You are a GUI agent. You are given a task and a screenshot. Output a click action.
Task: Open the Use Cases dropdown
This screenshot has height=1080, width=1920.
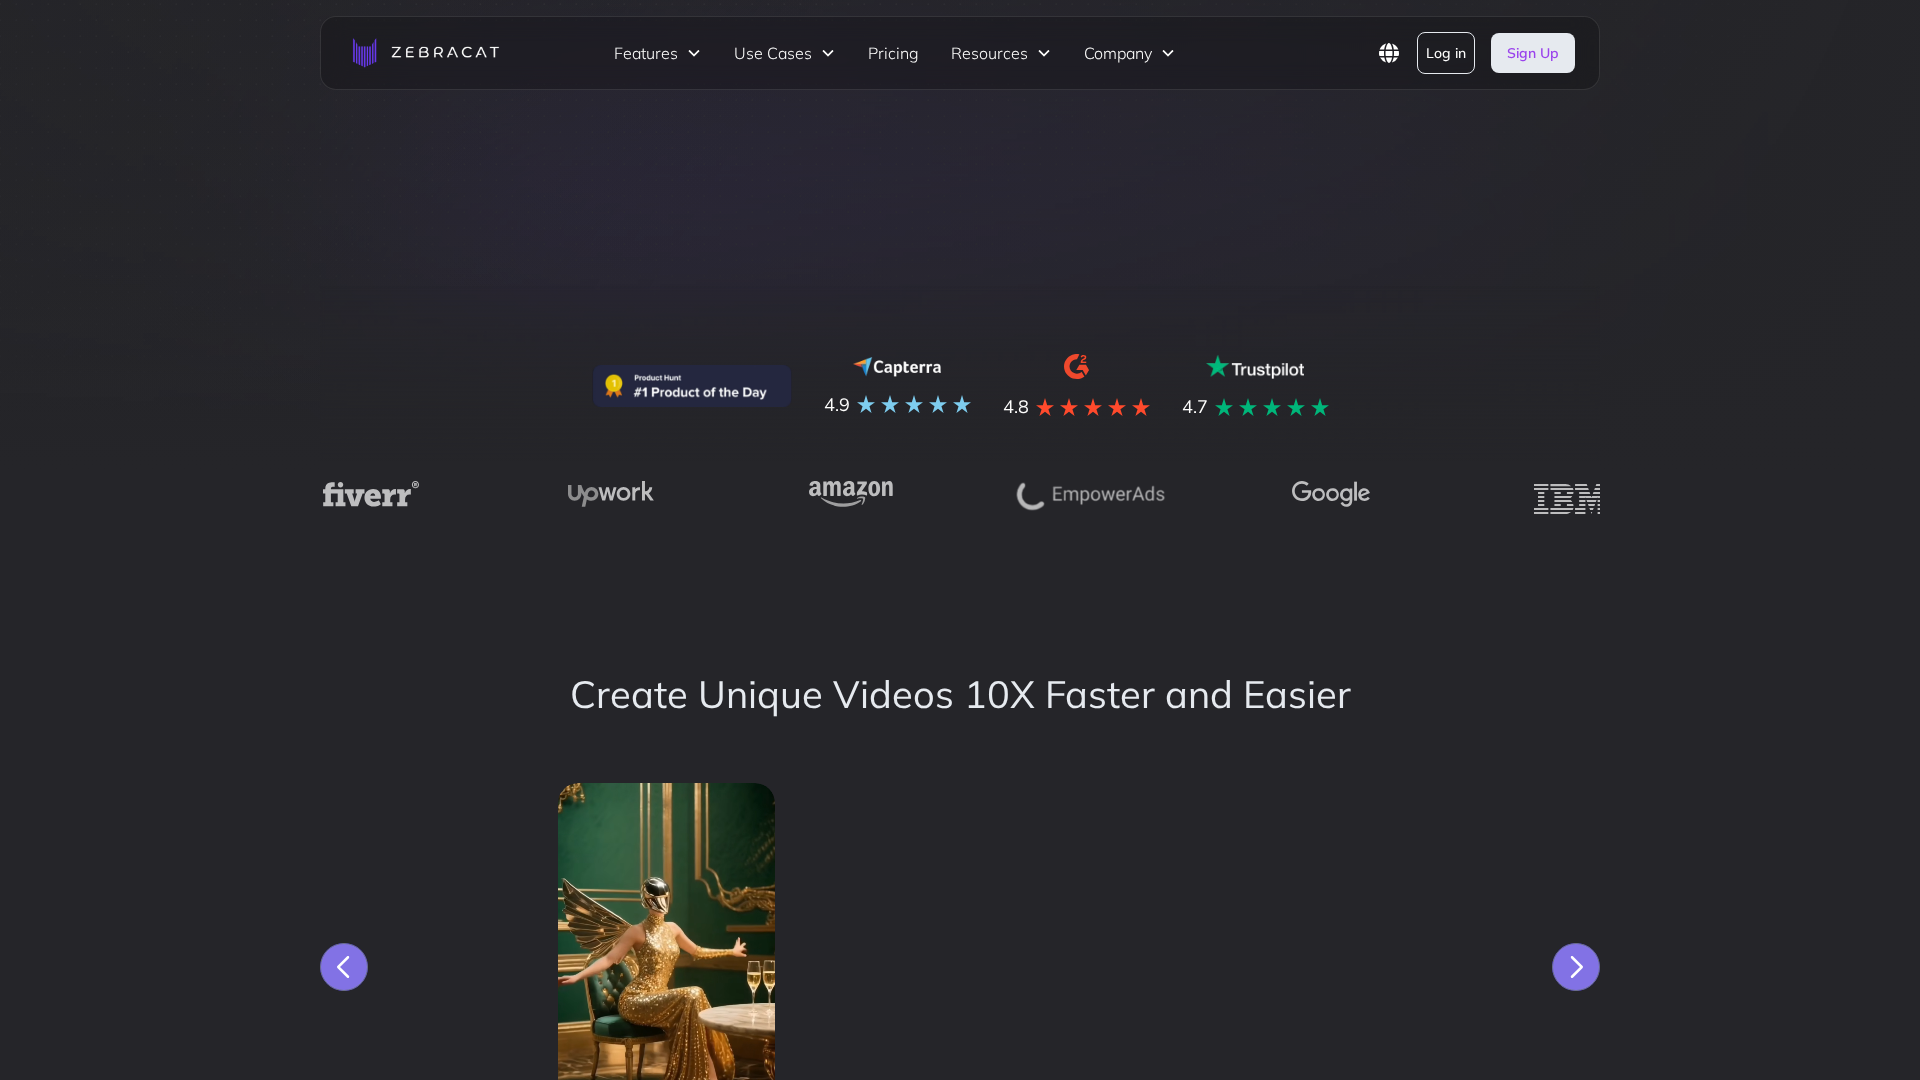click(783, 53)
